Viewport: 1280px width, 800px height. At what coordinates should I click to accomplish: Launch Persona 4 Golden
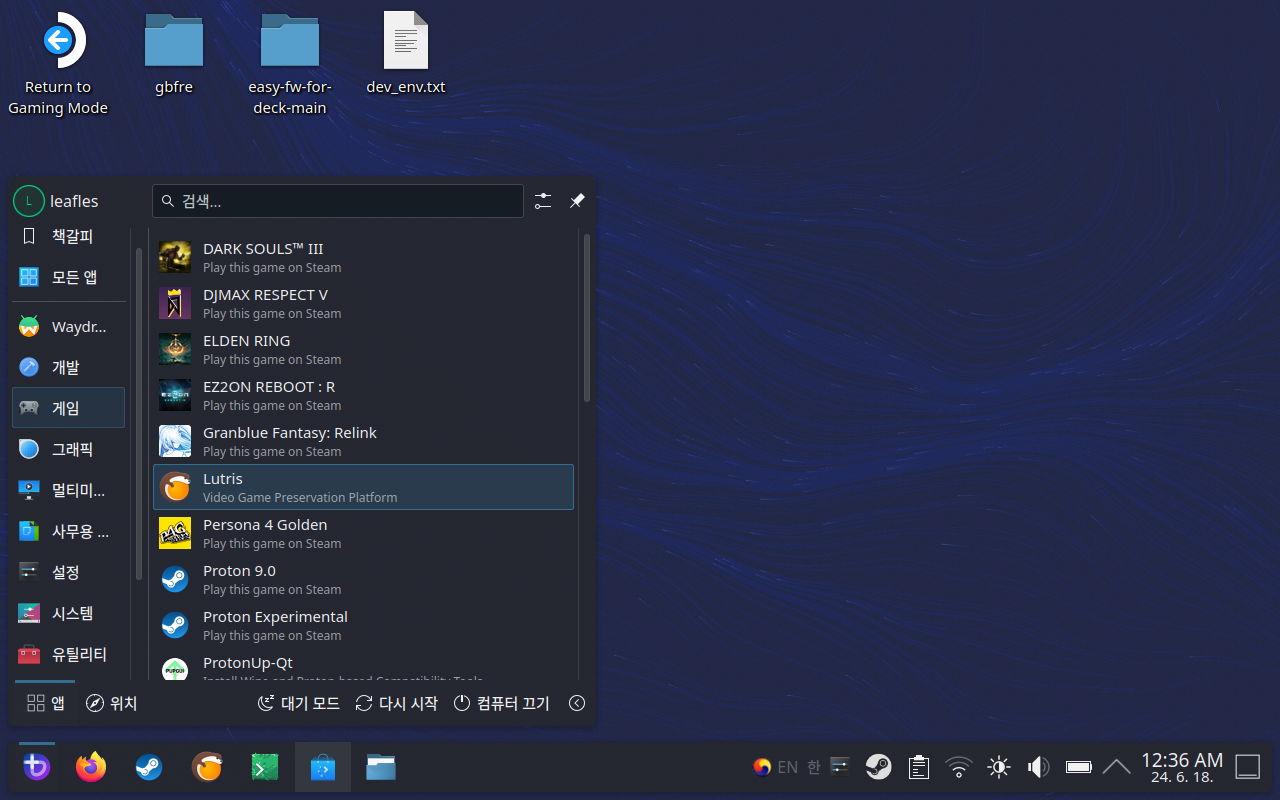[363, 533]
